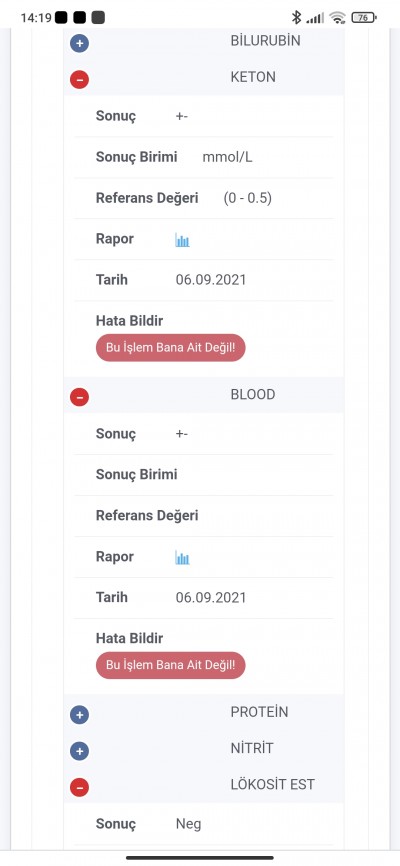Open the BLOOD report chart icon
Screen dimensions: 400x866
(182, 557)
